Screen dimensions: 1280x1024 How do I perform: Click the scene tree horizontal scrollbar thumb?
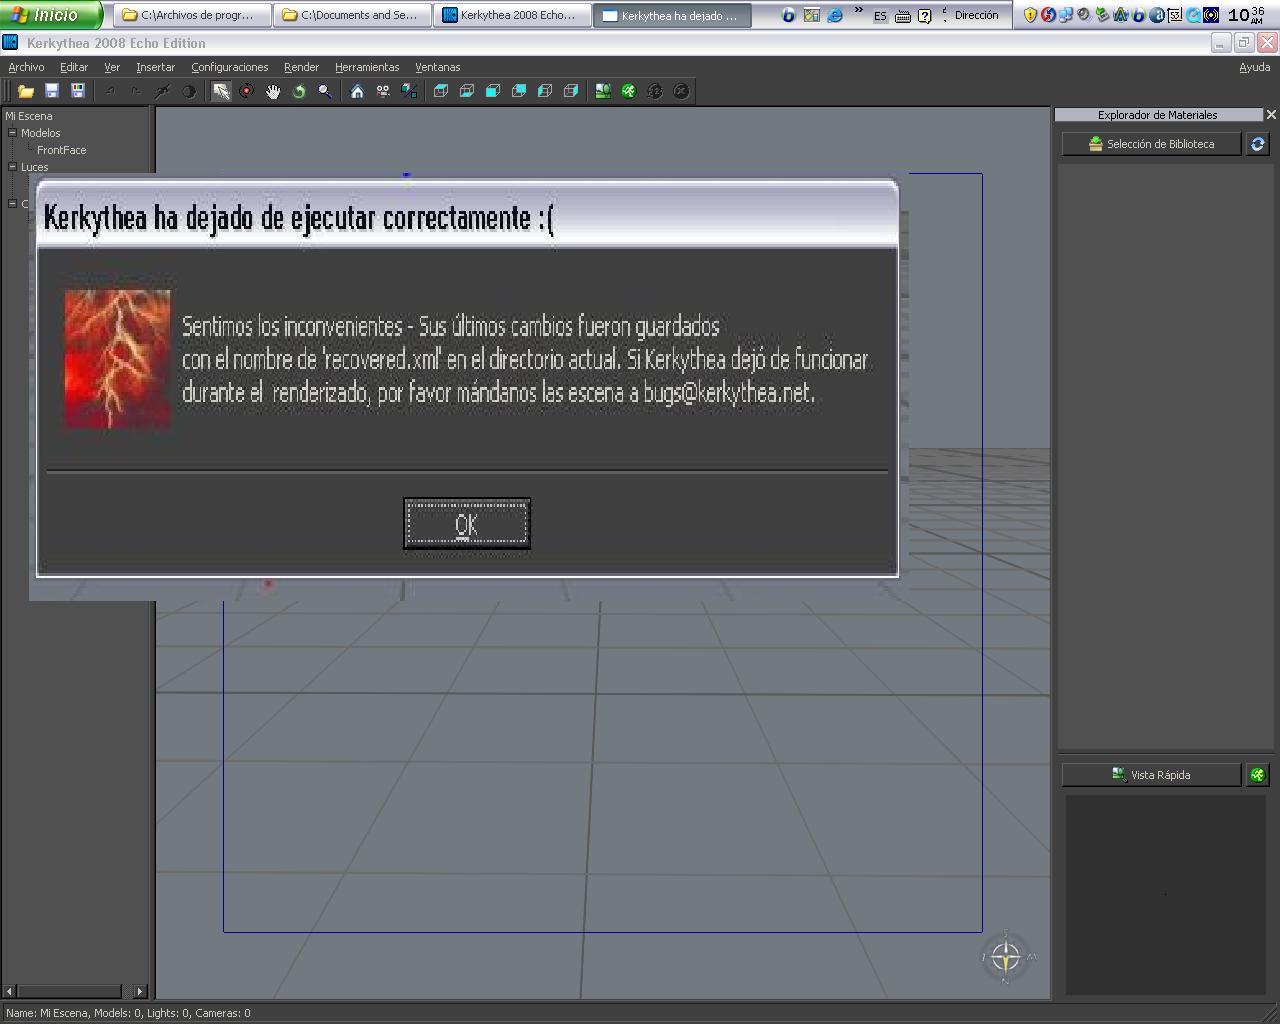coord(69,992)
